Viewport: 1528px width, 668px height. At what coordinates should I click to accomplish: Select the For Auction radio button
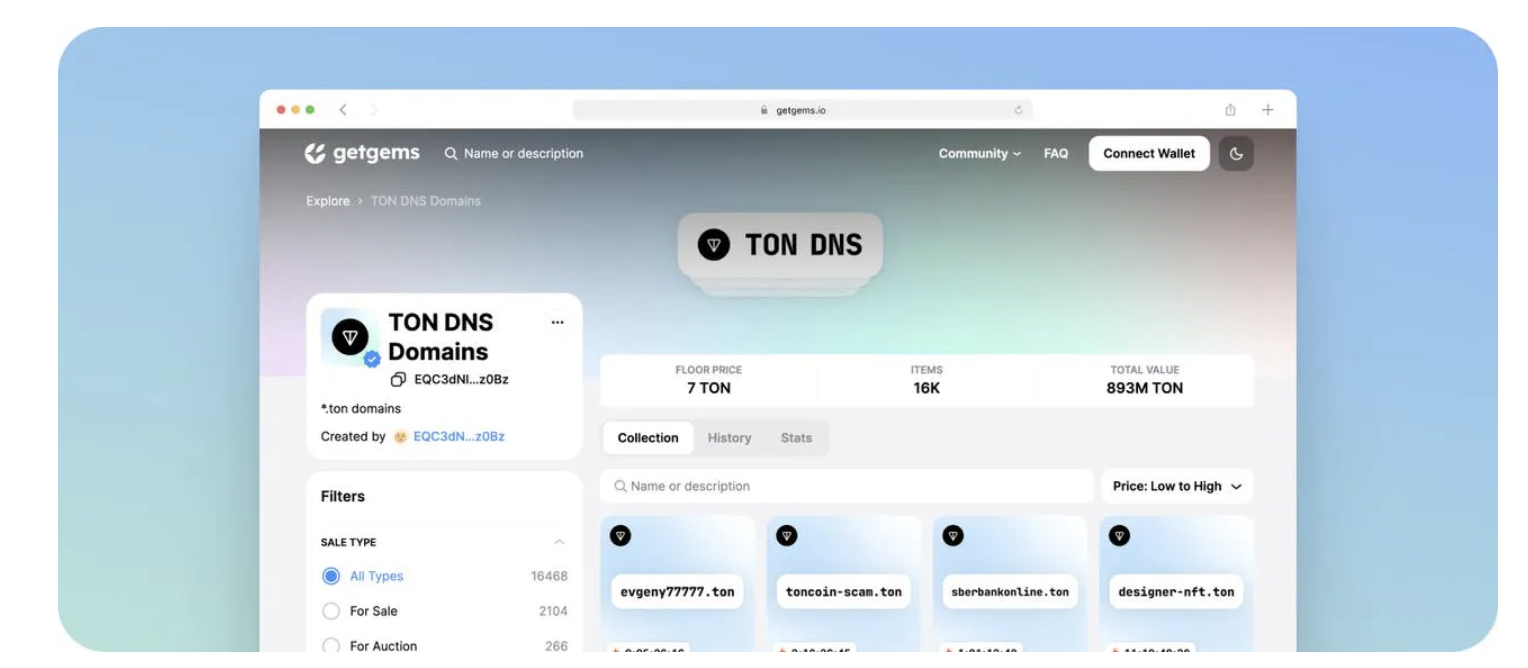point(331,646)
